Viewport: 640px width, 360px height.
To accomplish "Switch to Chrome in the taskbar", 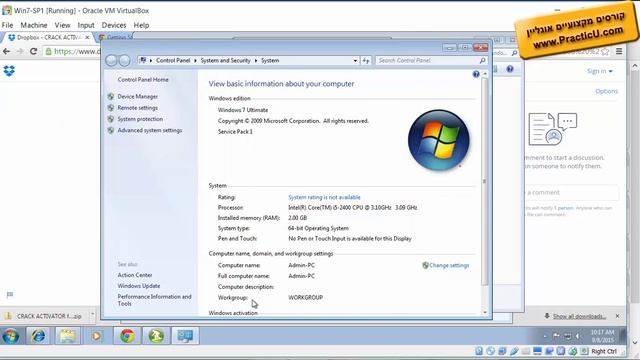I will click(x=127, y=336).
